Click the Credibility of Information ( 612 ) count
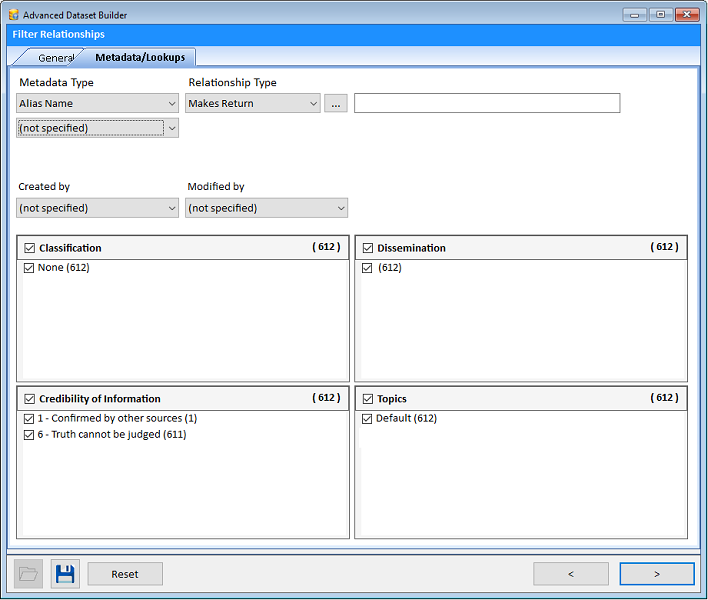 point(326,398)
